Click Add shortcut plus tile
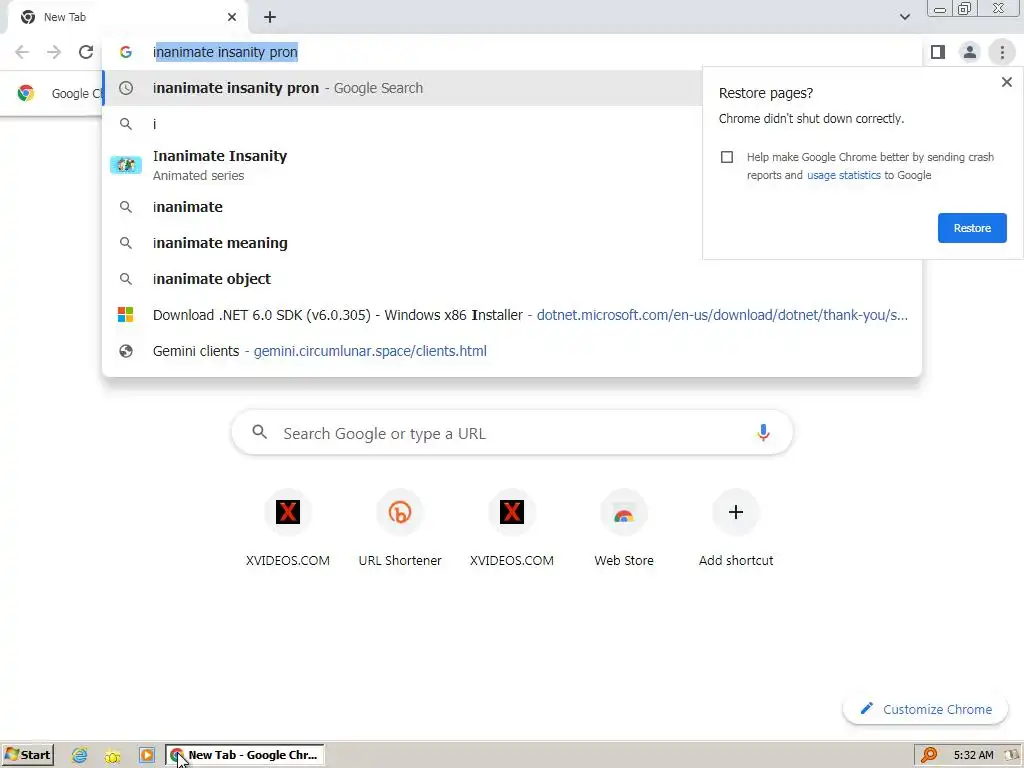Screen dimensions: 1024x768 [736, 528]
